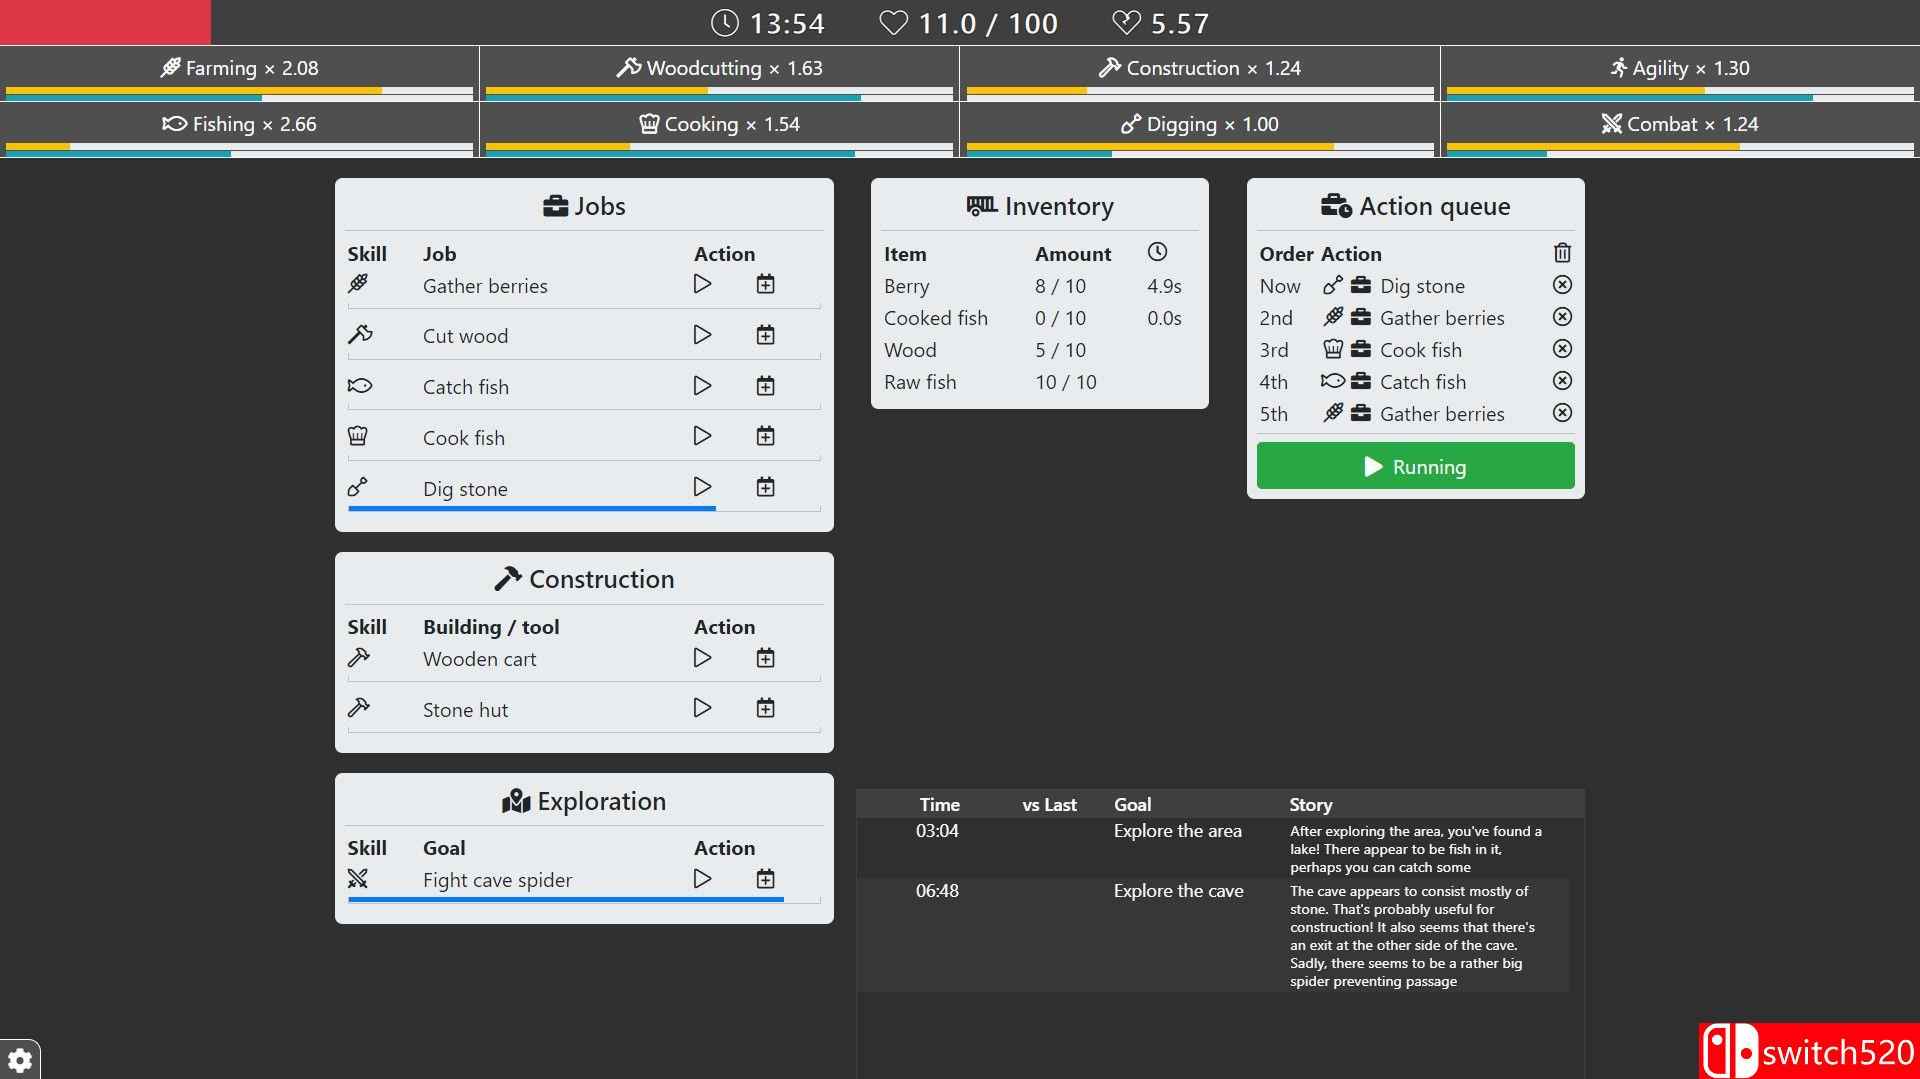The image size is (1920, 1079).
Task: Toggle the green Running button
Action: pos(1415,467)
